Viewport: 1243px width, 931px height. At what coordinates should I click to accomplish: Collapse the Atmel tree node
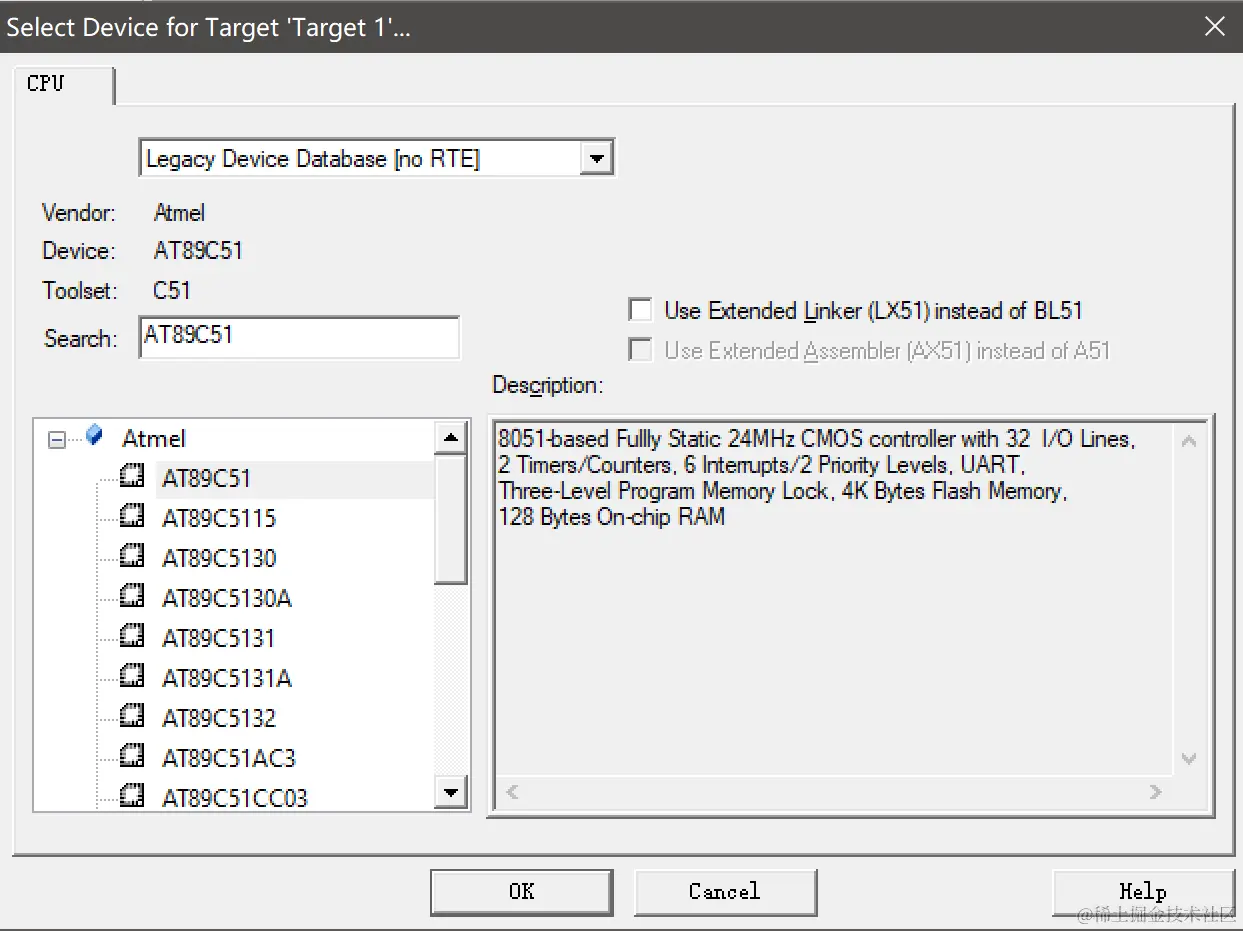[58, 439]
